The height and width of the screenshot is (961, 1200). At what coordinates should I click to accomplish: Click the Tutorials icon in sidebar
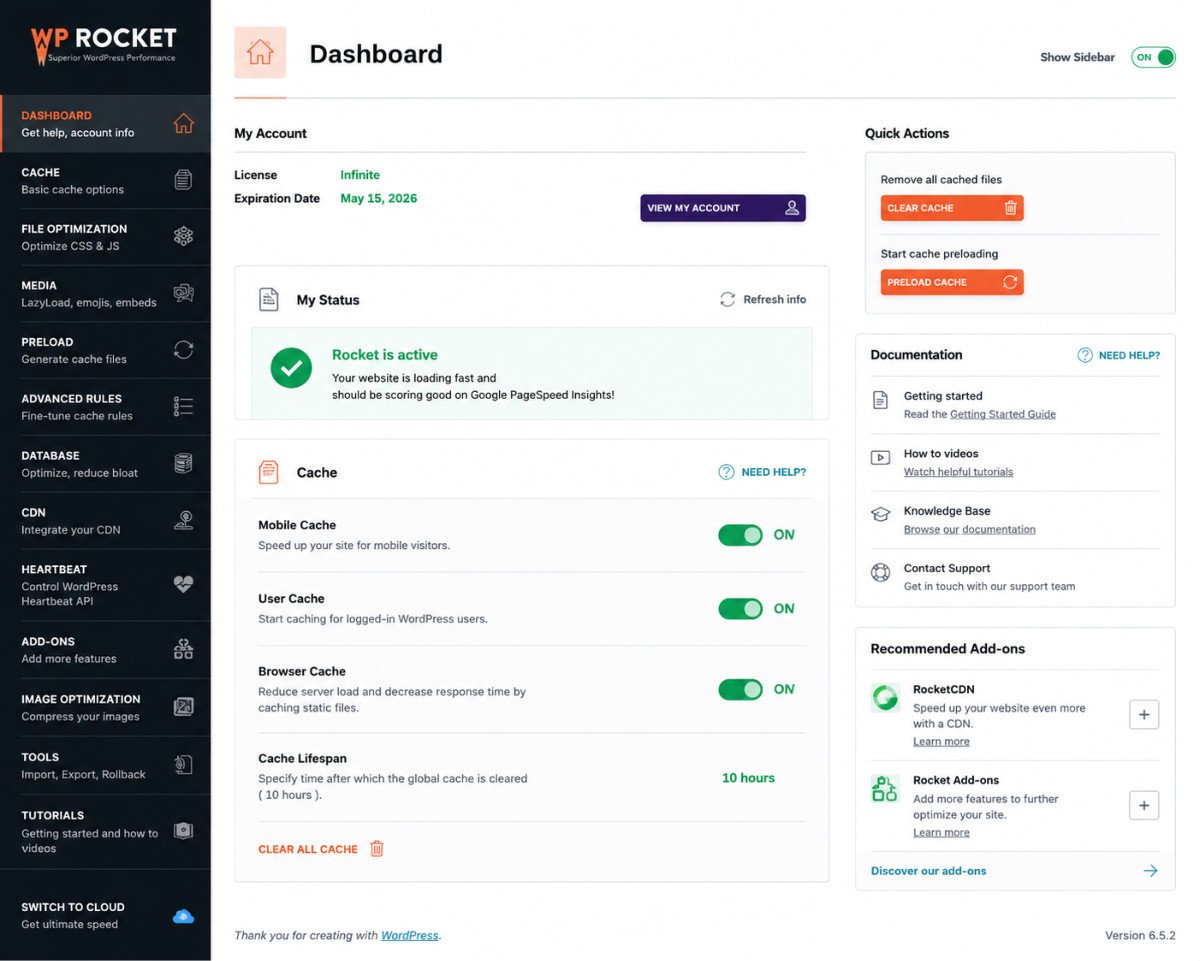coord(183,831)
